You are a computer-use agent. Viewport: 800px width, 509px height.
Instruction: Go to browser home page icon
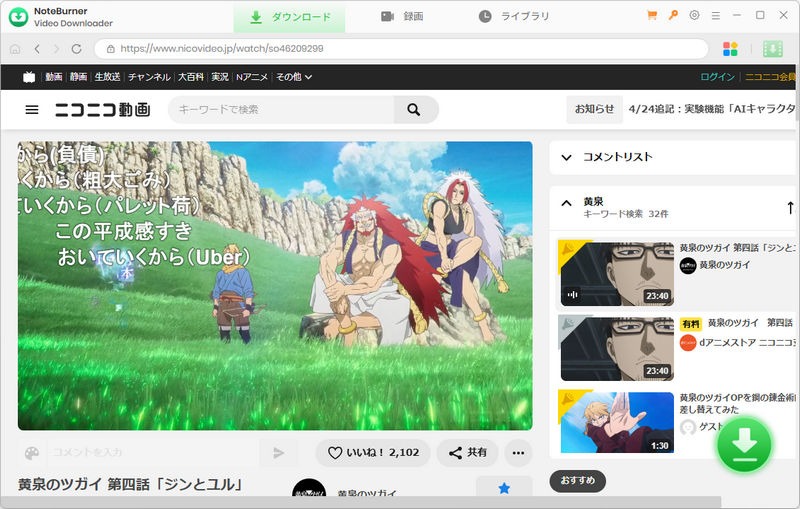15,49
